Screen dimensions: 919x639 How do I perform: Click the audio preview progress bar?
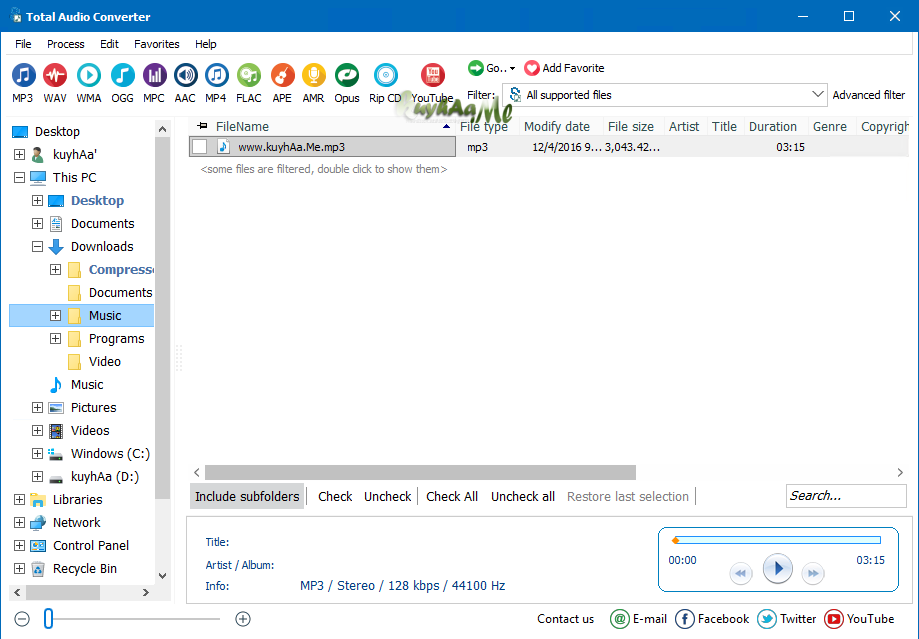pos(777,540)
